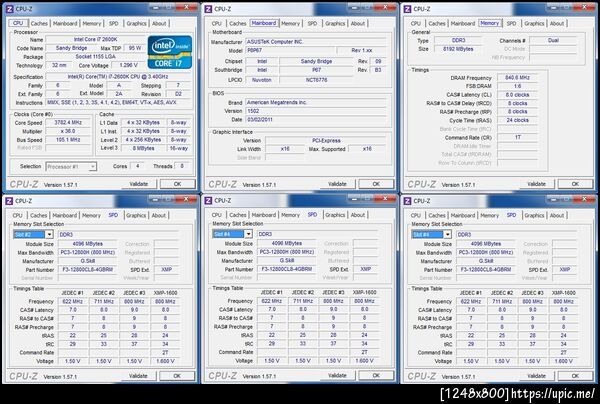The height and width of the screenshot is (404, 600).
Task: Click the DRAM Frequency value '840.6 MHz'
Action: click(517, 78)
